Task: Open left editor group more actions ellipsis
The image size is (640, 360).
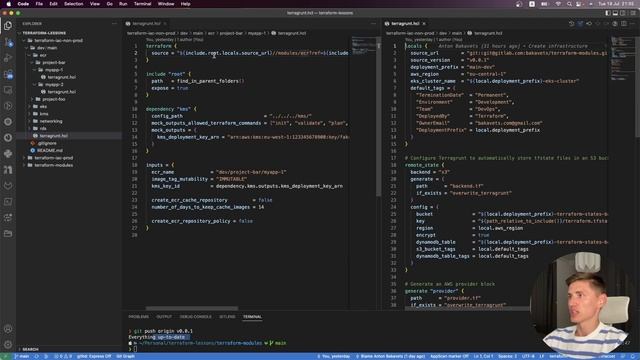Action: tap(373, 24)
